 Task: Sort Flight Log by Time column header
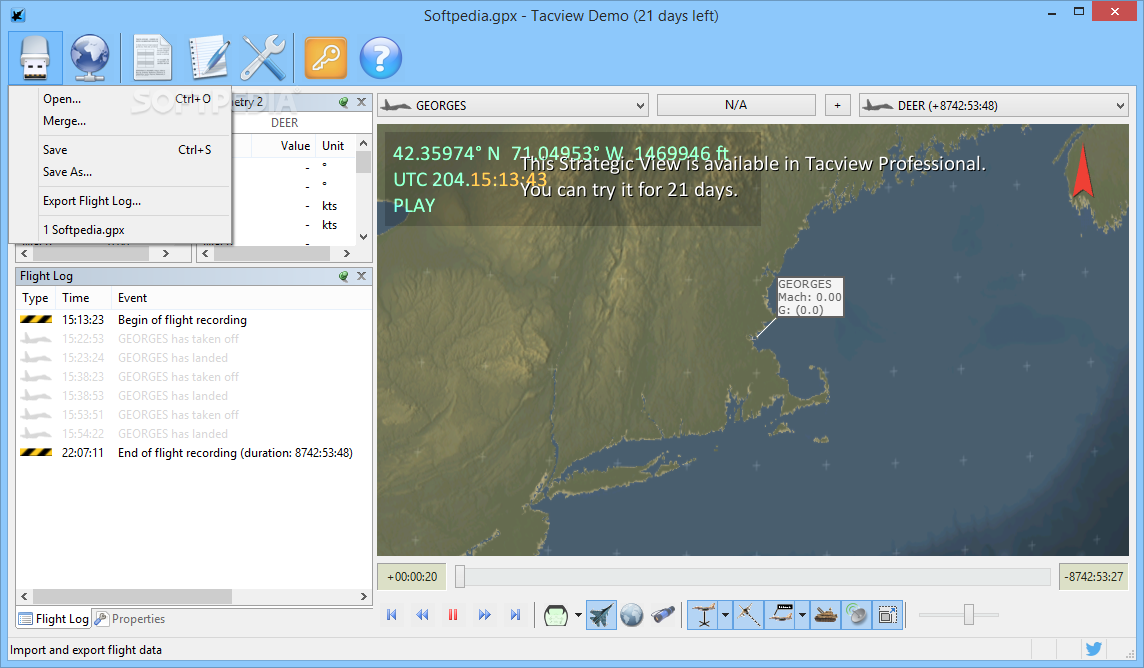pos(84,298)
